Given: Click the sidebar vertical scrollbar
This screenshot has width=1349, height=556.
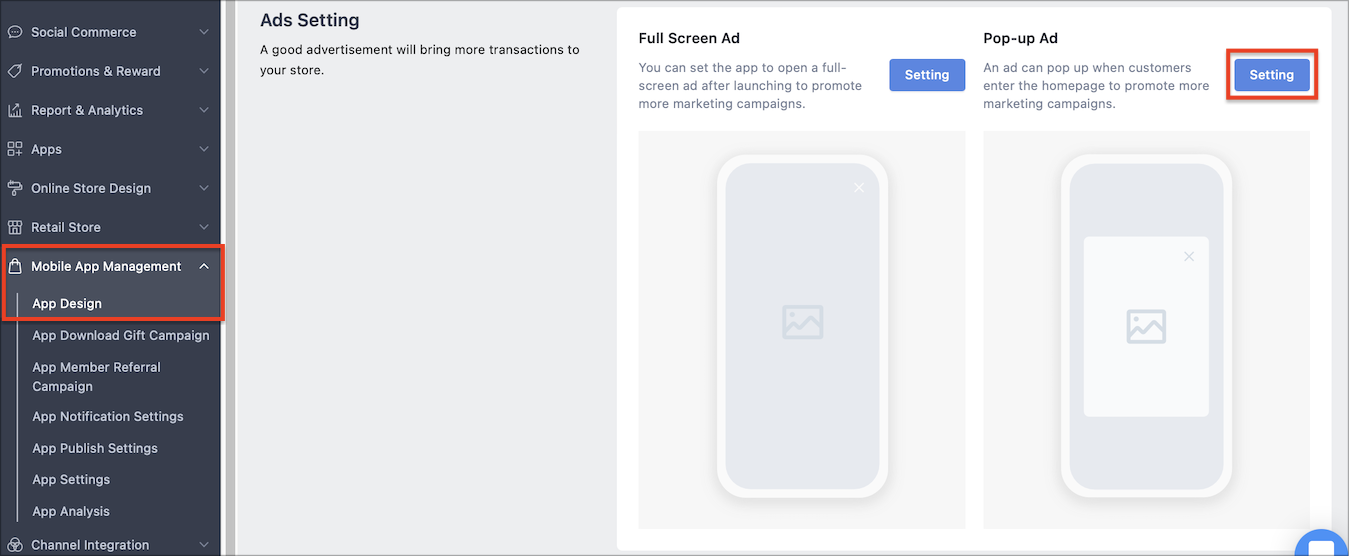Looking at the screenshot, I should coord(228,278).
